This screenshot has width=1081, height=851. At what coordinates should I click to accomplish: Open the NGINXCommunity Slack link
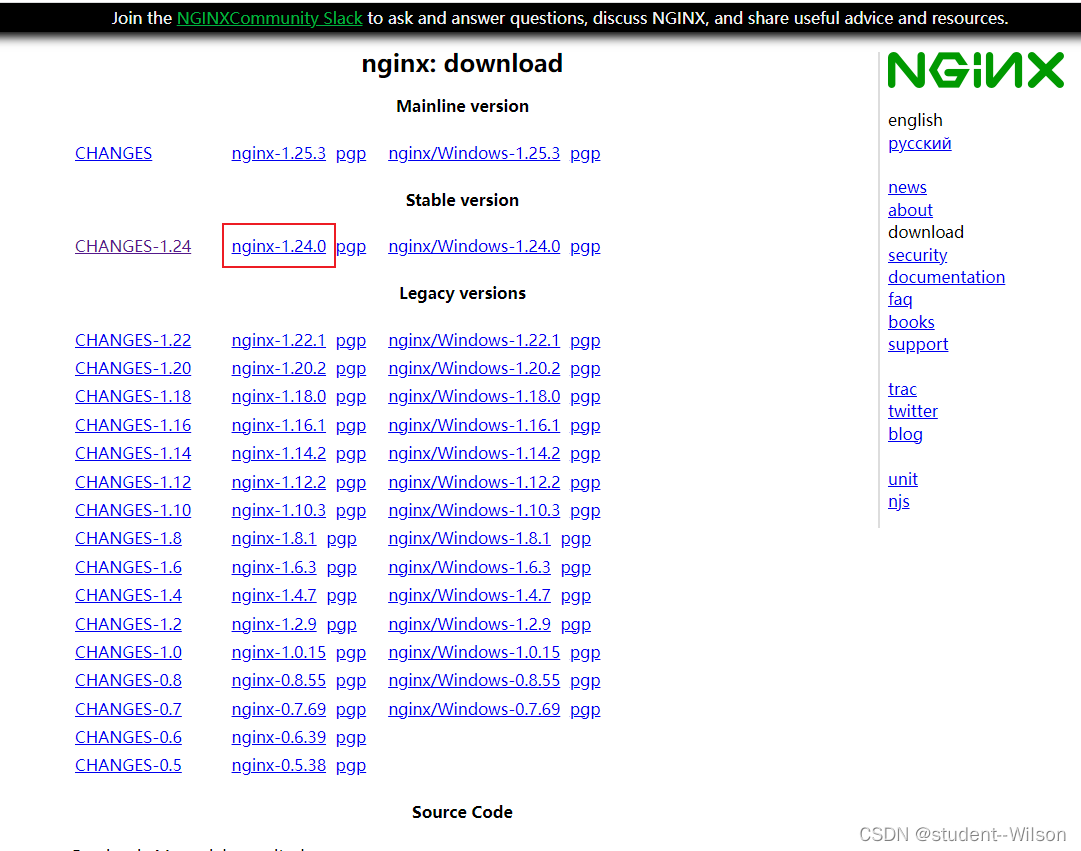point(268,18)
